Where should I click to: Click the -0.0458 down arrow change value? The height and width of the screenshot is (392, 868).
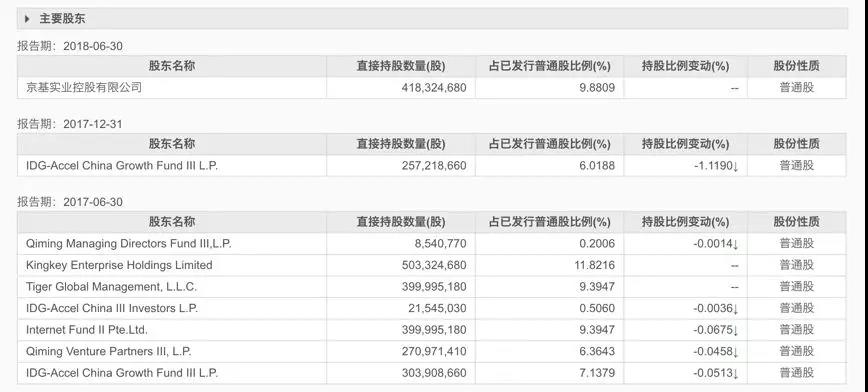pyautogui.click(x=716, y=352)
